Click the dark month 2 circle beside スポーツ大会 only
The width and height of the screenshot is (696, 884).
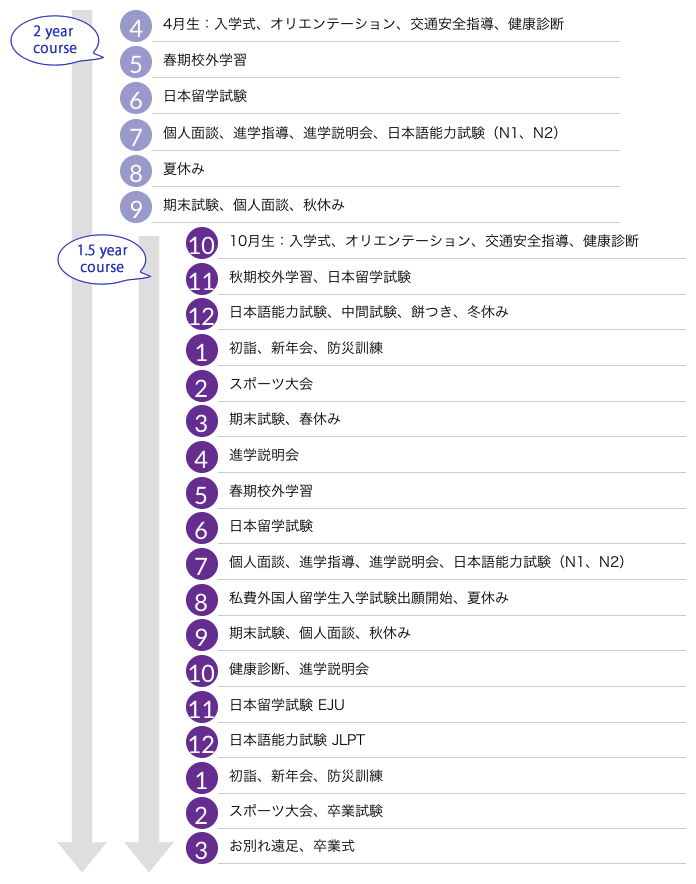coord(202,386)
